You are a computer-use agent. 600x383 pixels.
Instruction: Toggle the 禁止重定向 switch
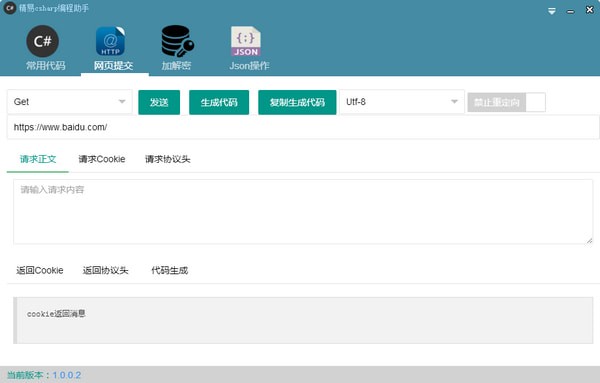[506, 102]
